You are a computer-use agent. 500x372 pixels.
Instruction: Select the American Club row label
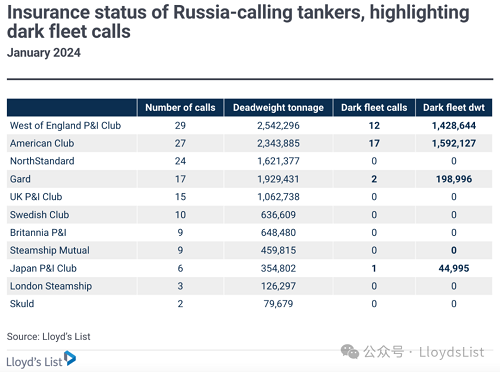pos(42,143)
